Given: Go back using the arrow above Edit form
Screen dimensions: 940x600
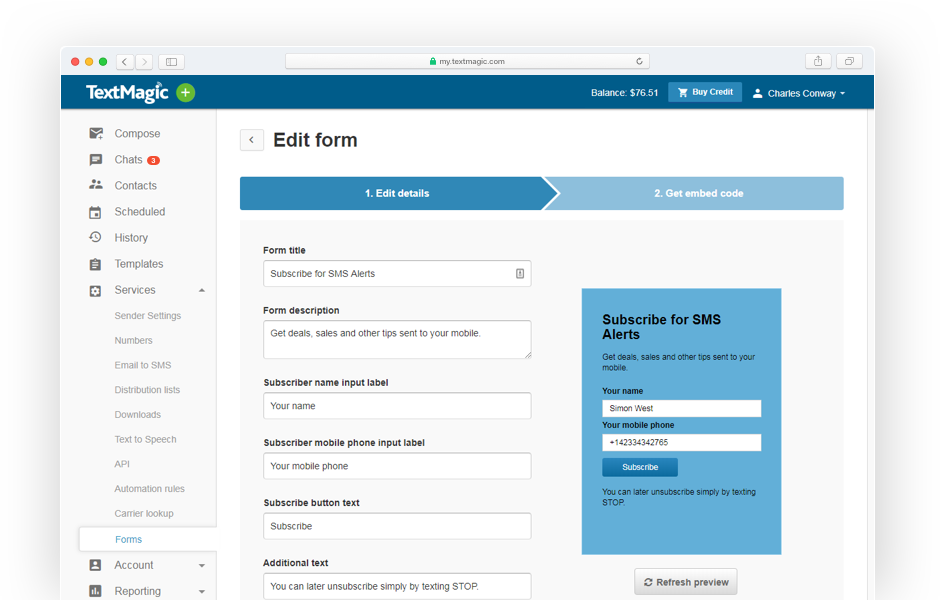Looking at the screenshot, I should point(251,140).
